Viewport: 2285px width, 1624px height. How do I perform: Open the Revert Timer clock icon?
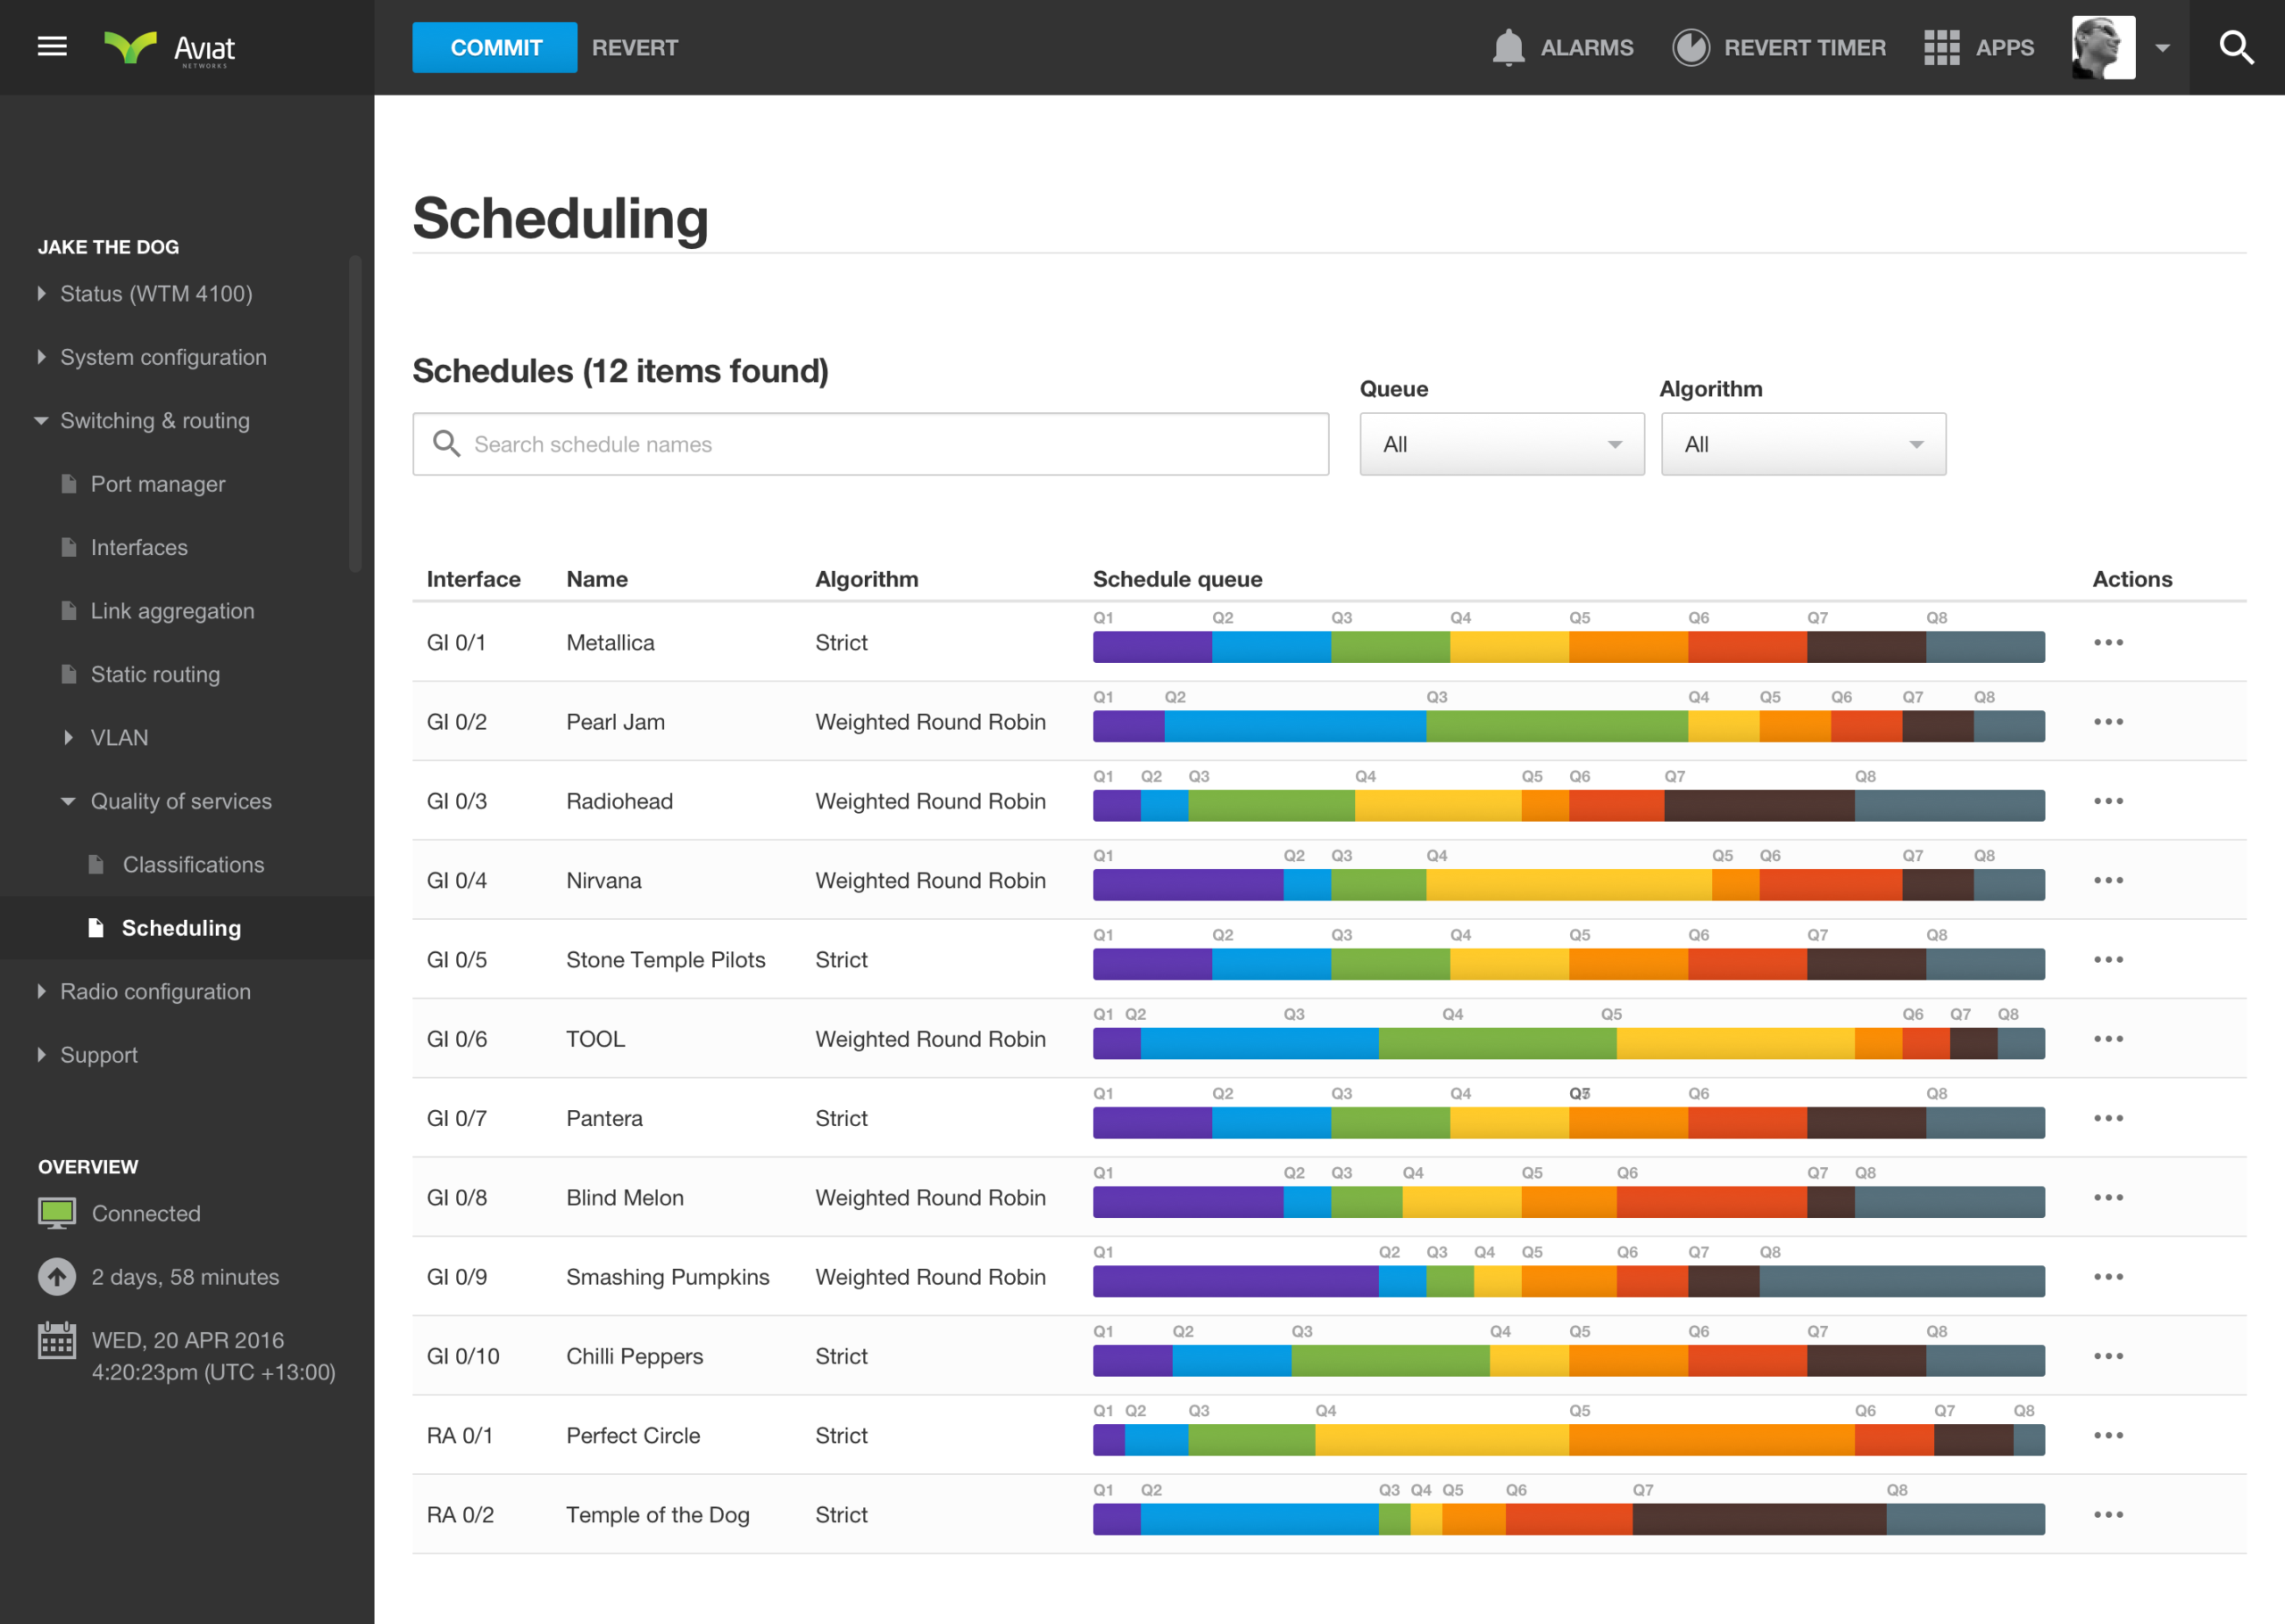click(1691, 47)
